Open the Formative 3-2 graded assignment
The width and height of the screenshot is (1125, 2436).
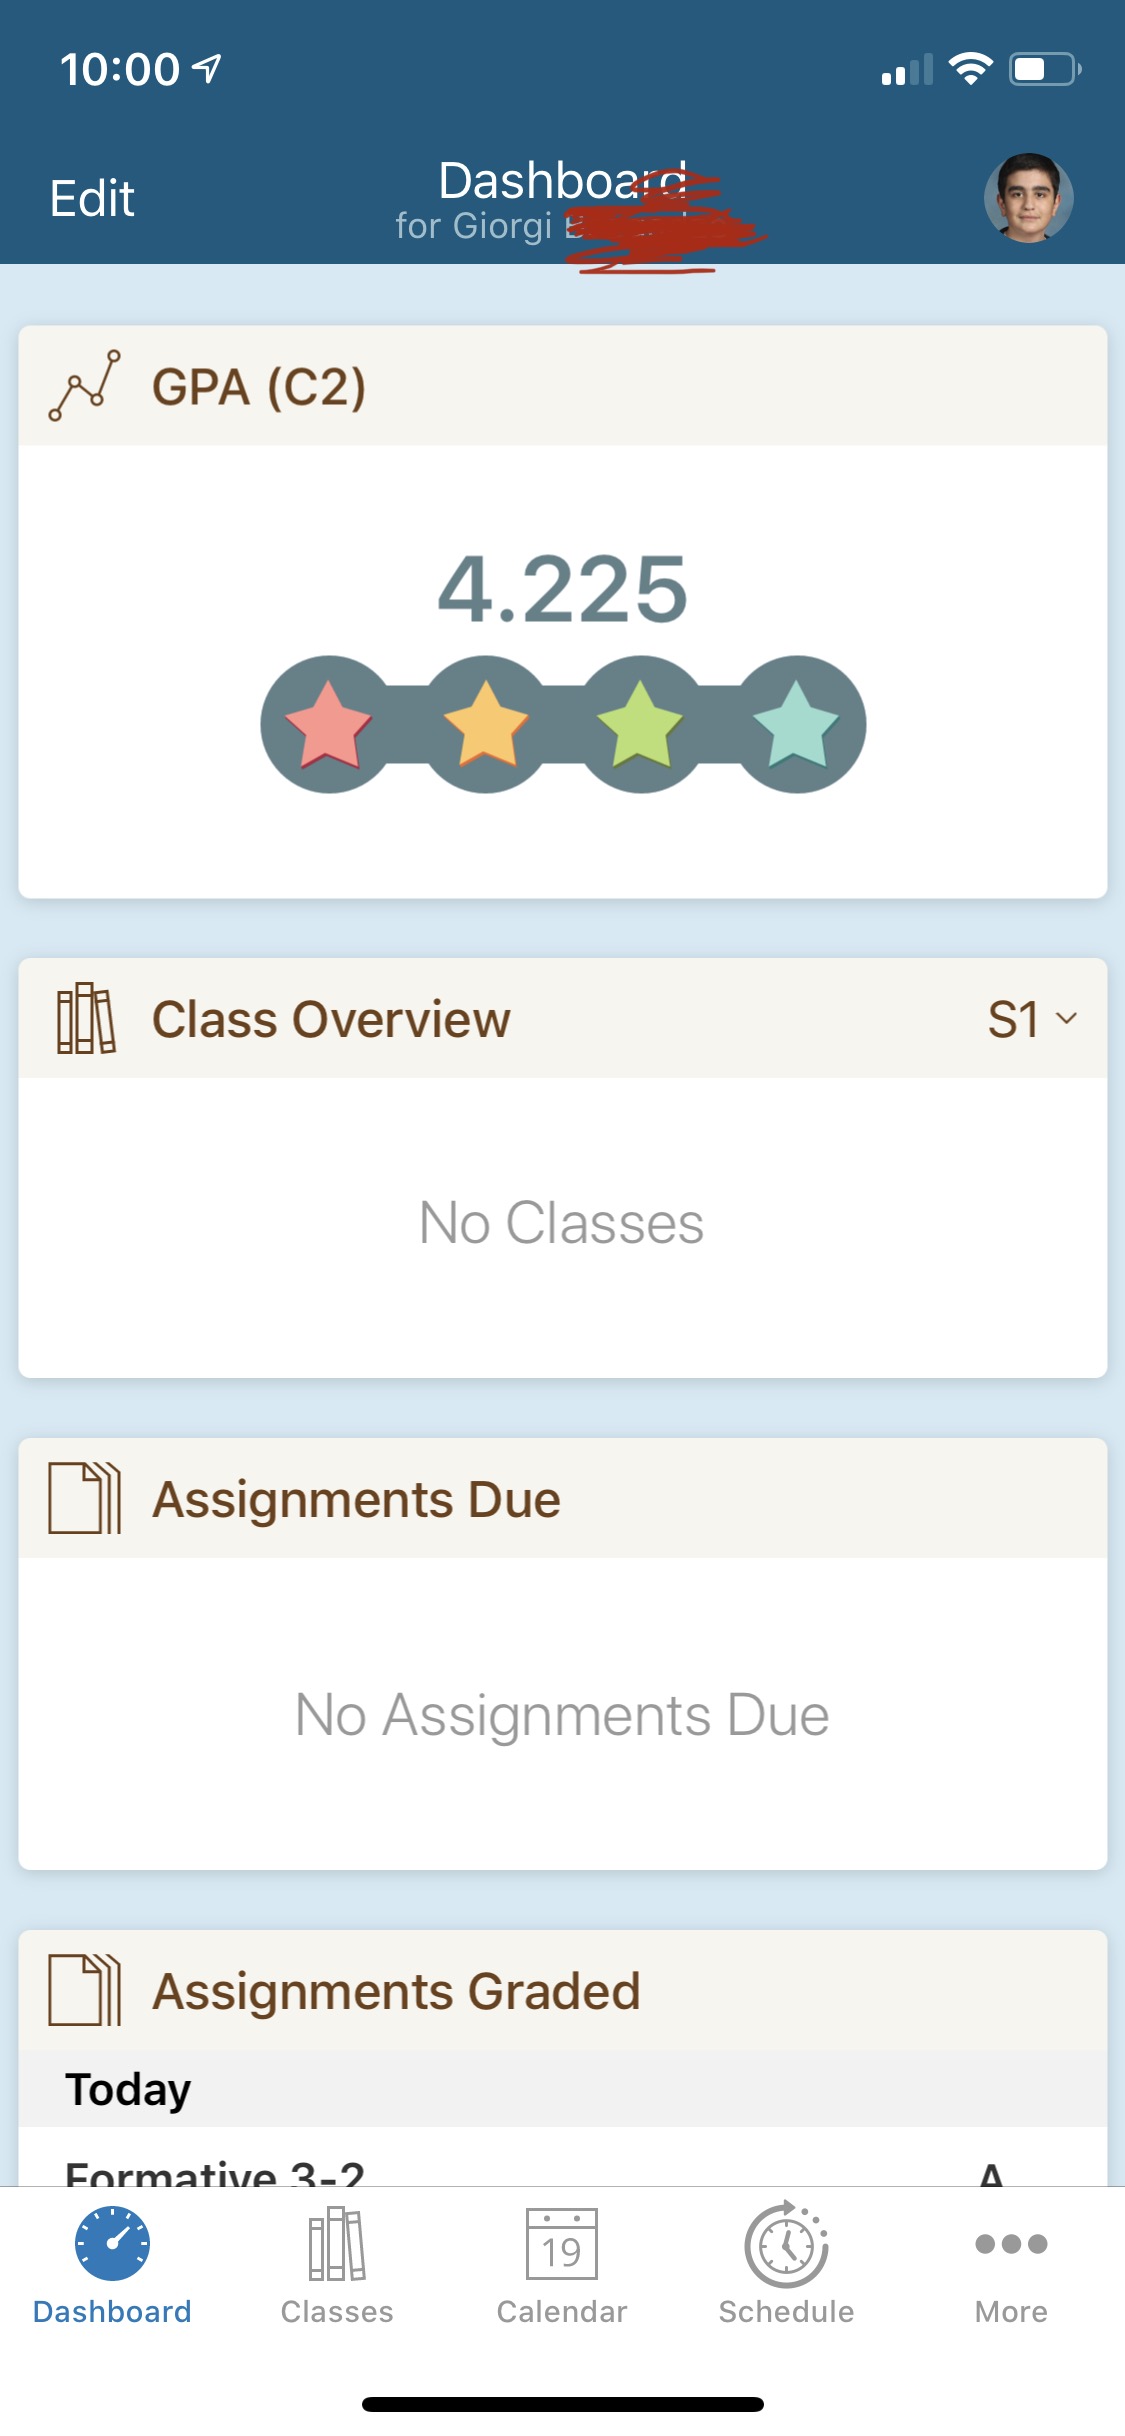pyautogui.click(x=215, y=2170)
